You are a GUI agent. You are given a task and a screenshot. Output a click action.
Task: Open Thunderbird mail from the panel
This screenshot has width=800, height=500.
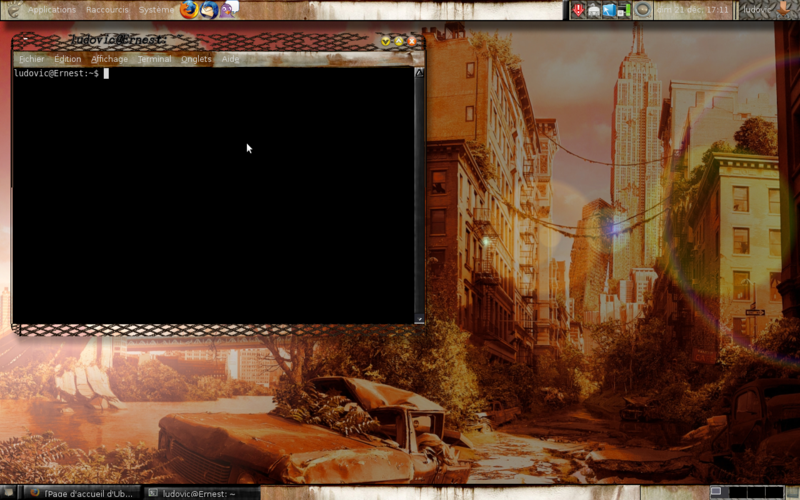(x=209, y=10)
